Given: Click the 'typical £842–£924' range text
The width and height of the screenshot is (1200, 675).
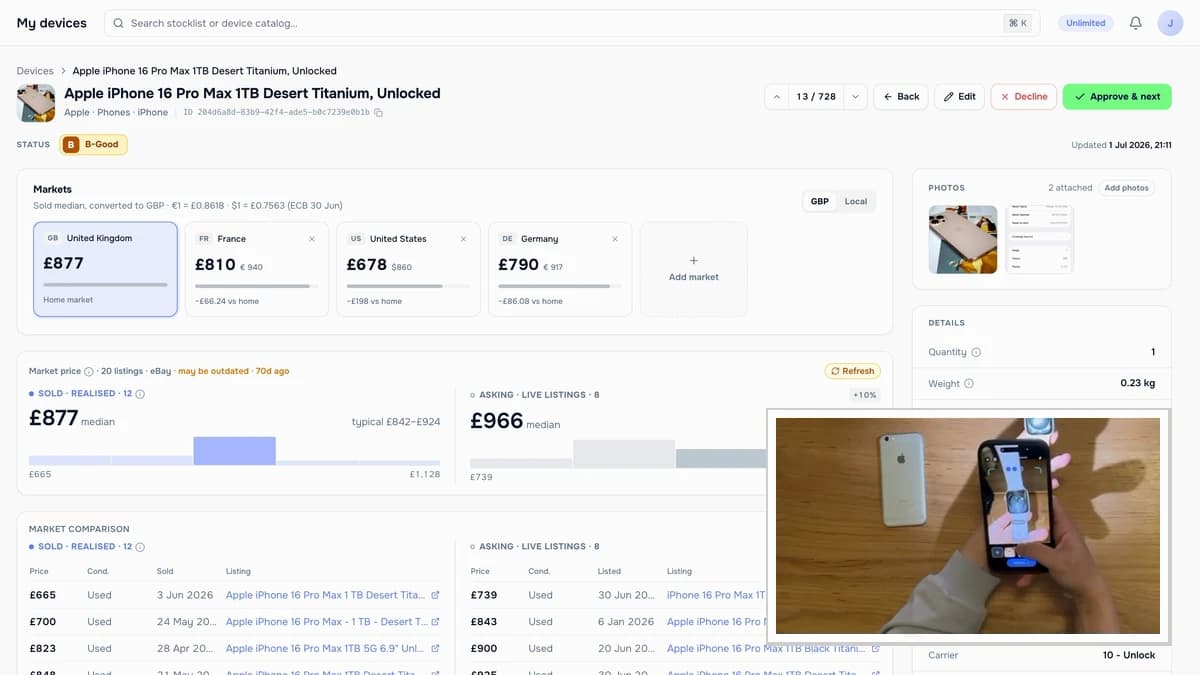Looking at the screenshot, I should pyautogui.click(x=396, y=422).
